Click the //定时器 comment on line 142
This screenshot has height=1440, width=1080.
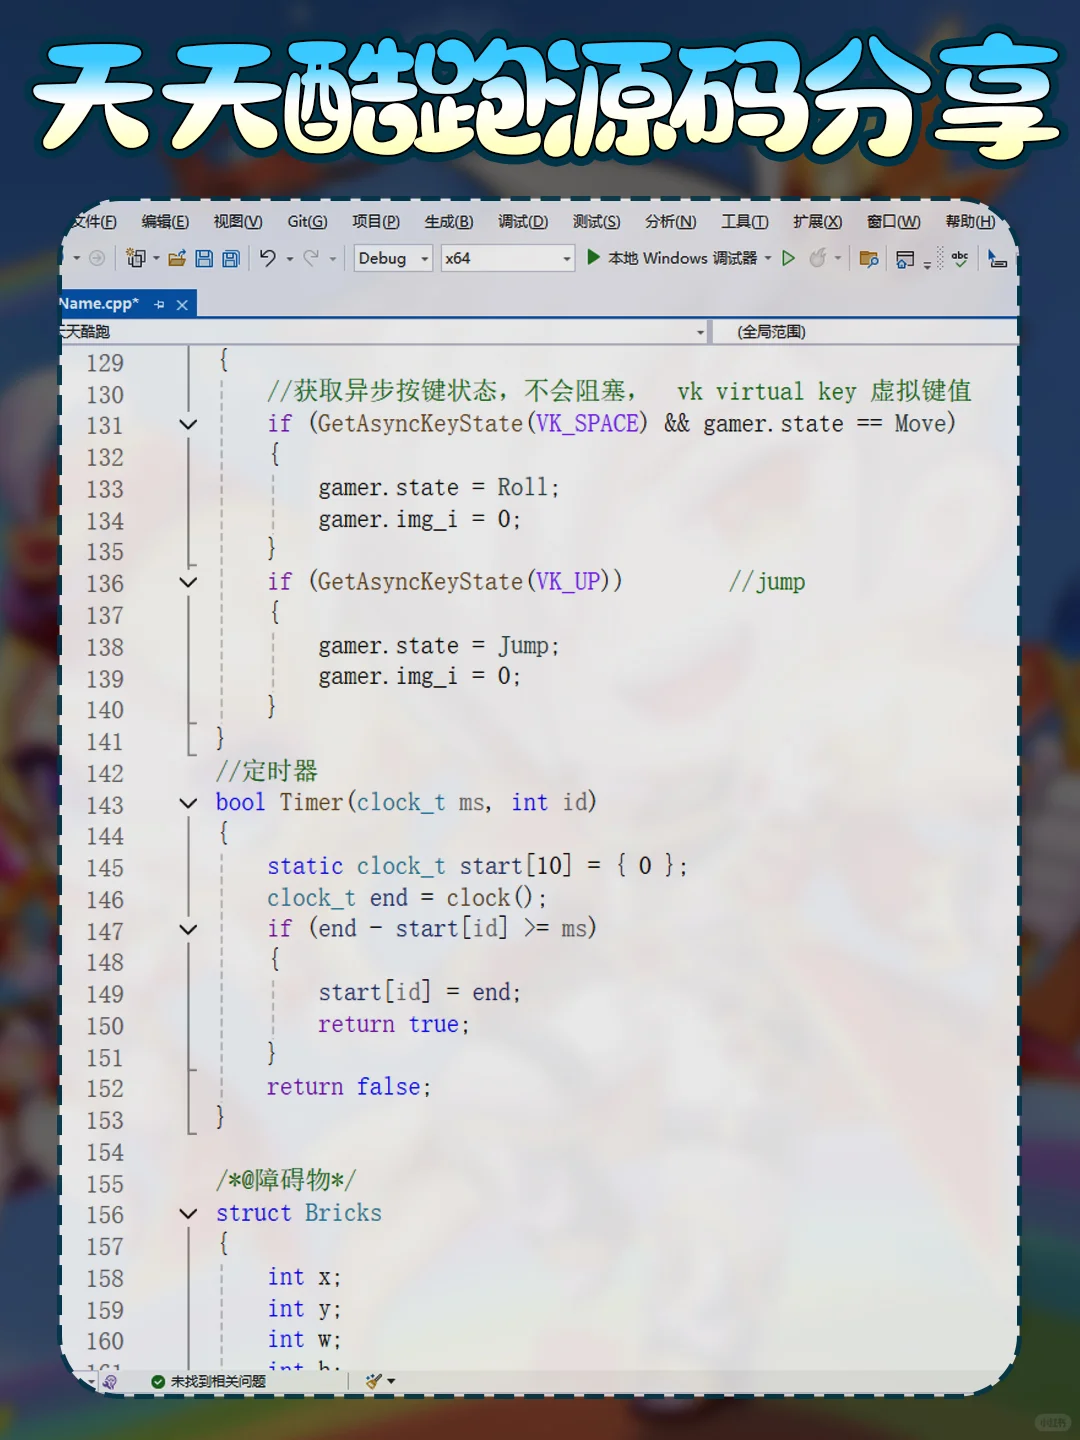(x=267, y=771)
